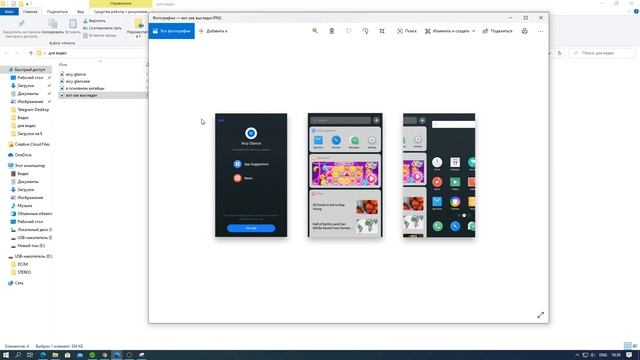640x360 pixels.
Task: Open Изменить и создать dropdown
Action: click(450, 31)
